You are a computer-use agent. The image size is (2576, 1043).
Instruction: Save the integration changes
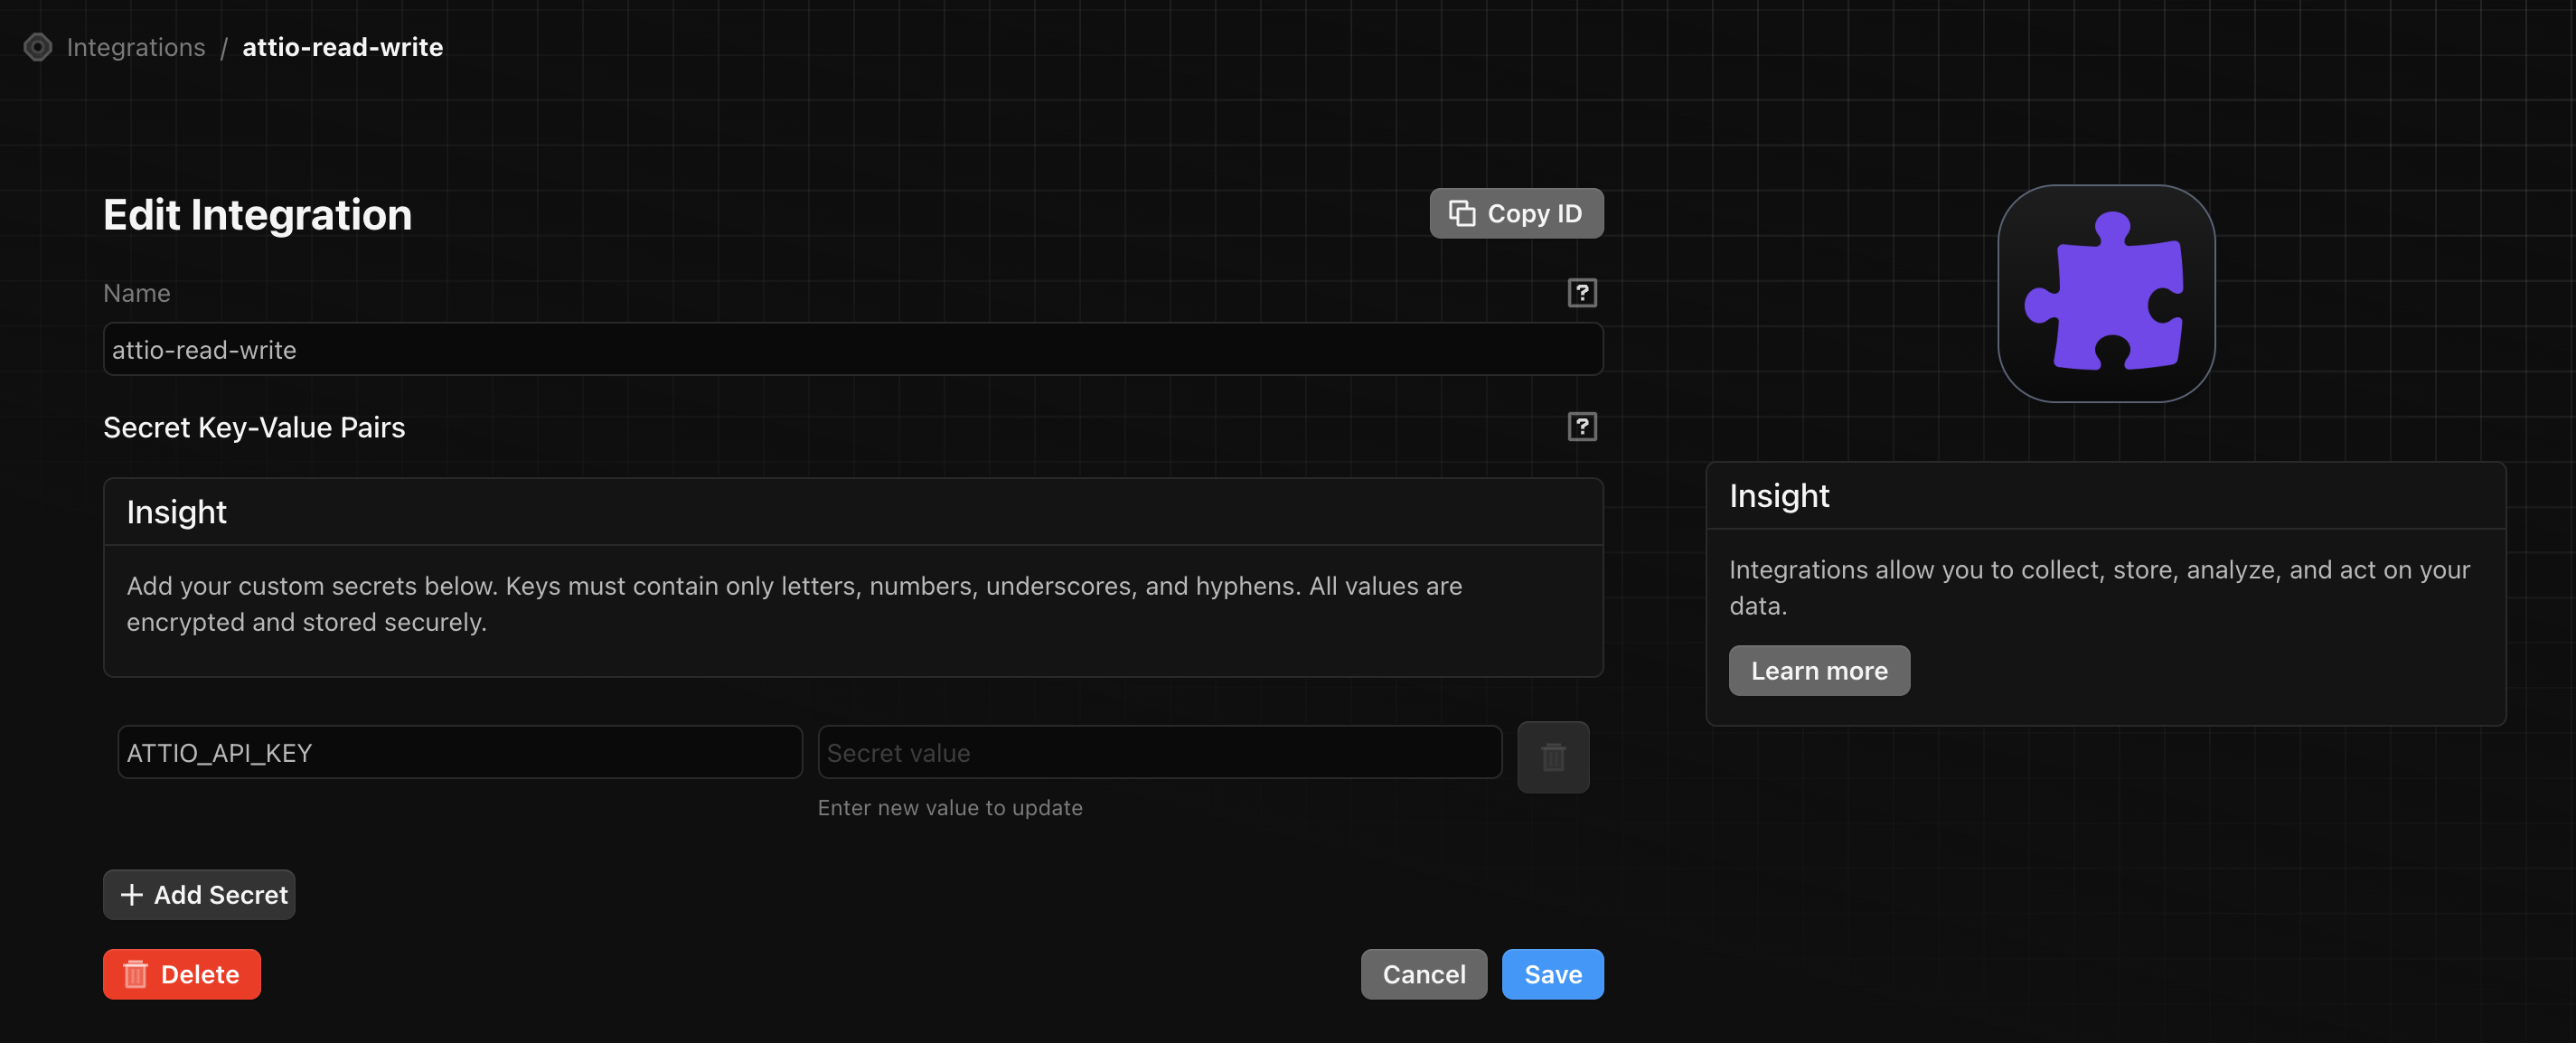[1552, 974]
